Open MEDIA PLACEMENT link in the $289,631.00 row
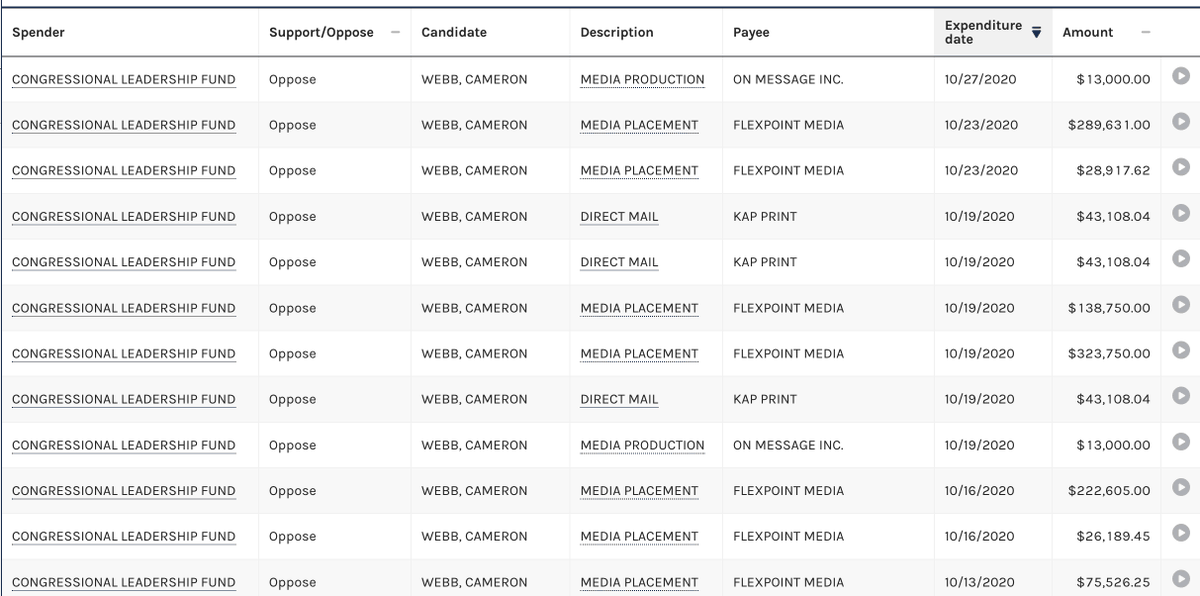Image resolution: width=1200 pixels, height=596 pixels. [639, 125]
